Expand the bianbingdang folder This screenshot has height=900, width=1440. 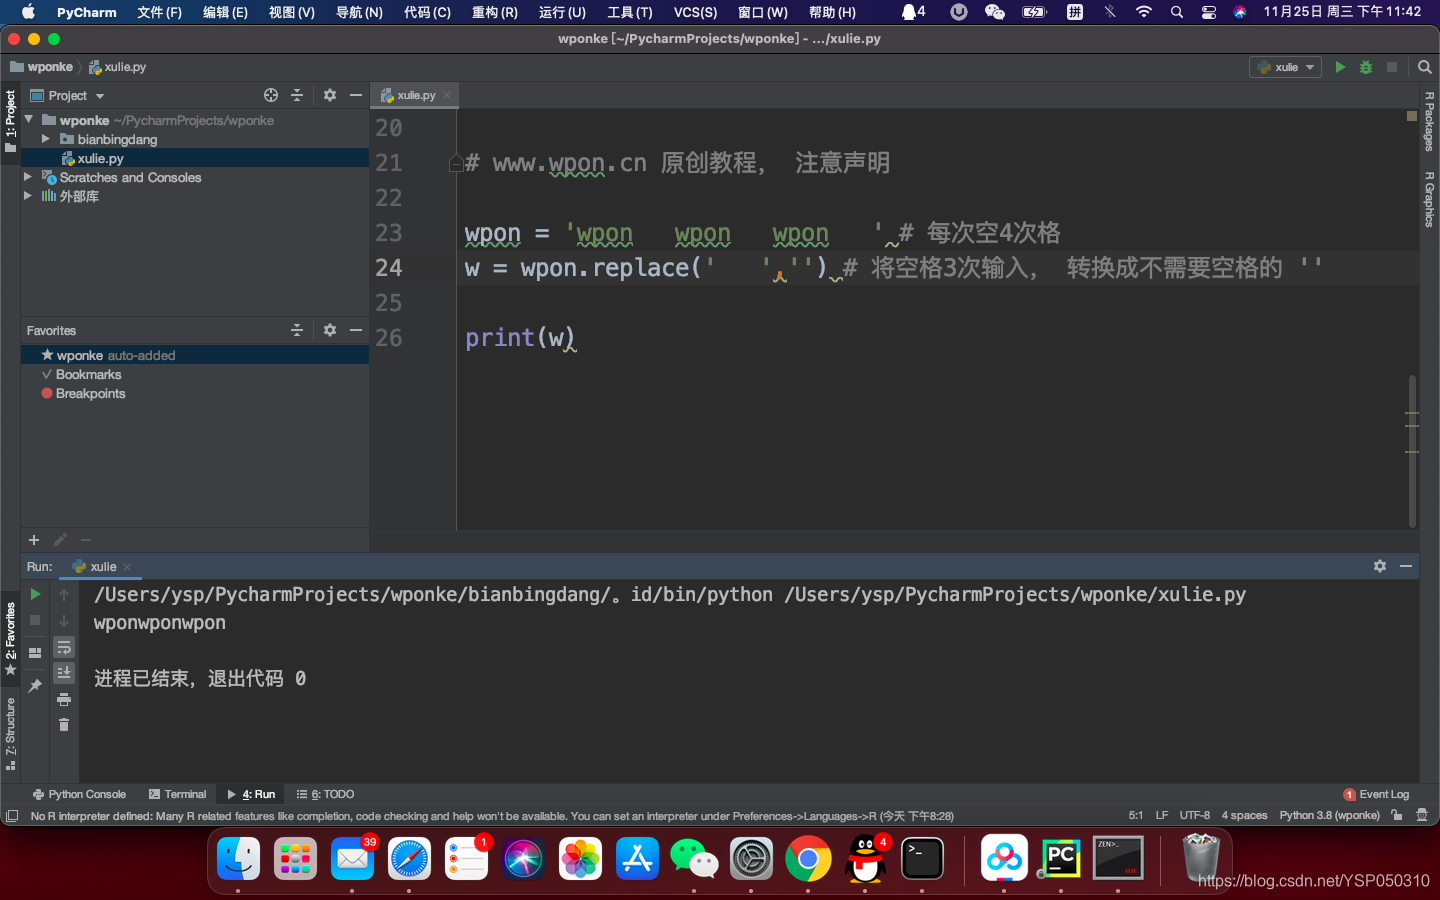[45, 139]
